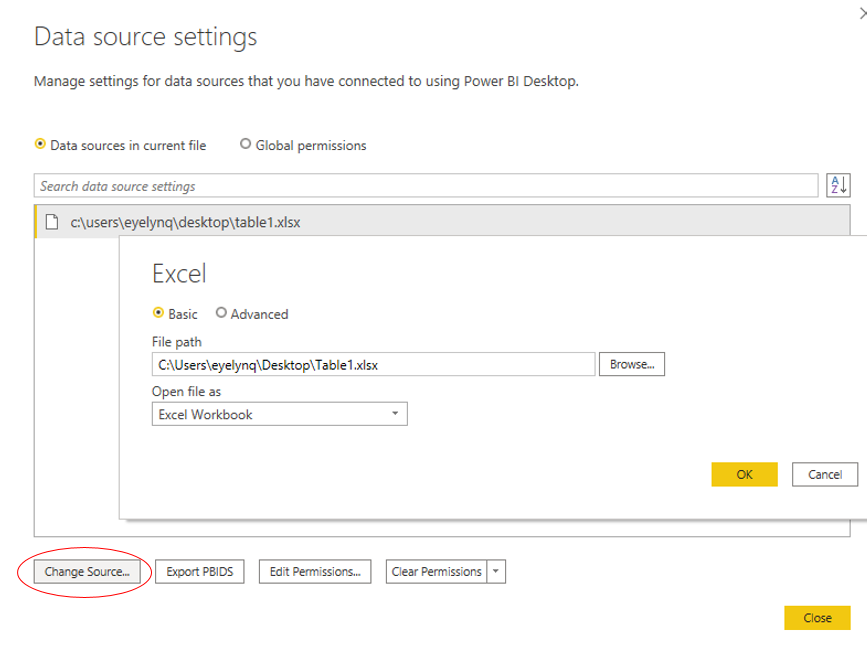Open the Excel Workbook dropdown
This screenshot has height=655, width=867.
pos(279,414)
